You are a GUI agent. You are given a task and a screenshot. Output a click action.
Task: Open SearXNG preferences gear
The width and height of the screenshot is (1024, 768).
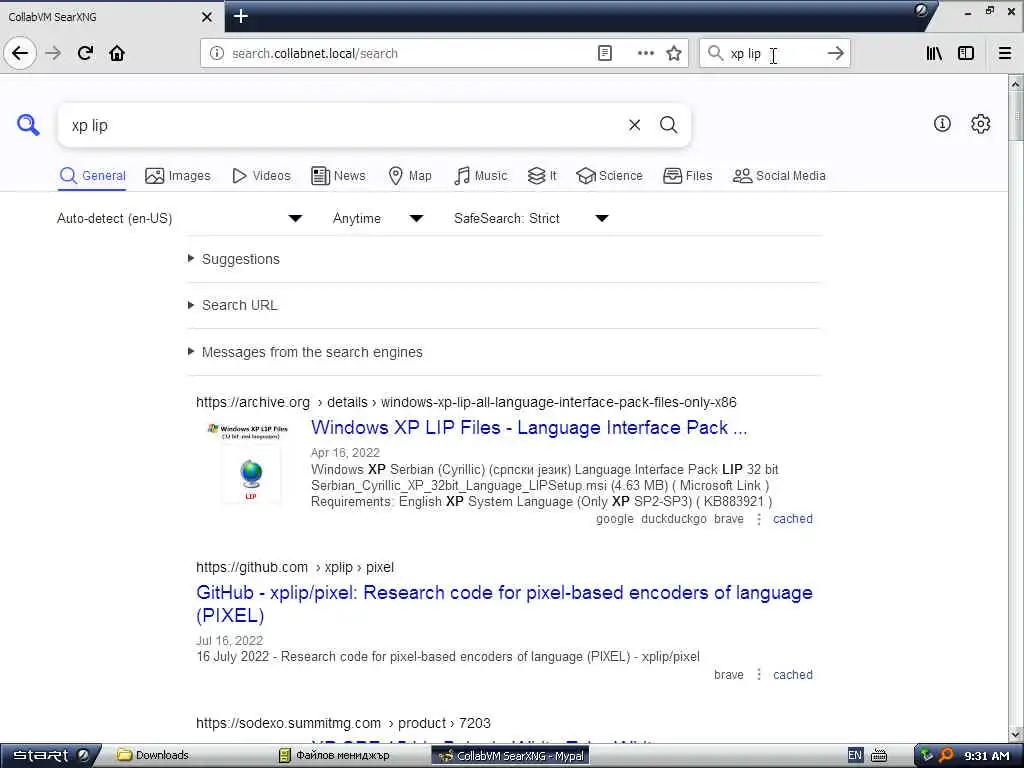coord(980,123)
